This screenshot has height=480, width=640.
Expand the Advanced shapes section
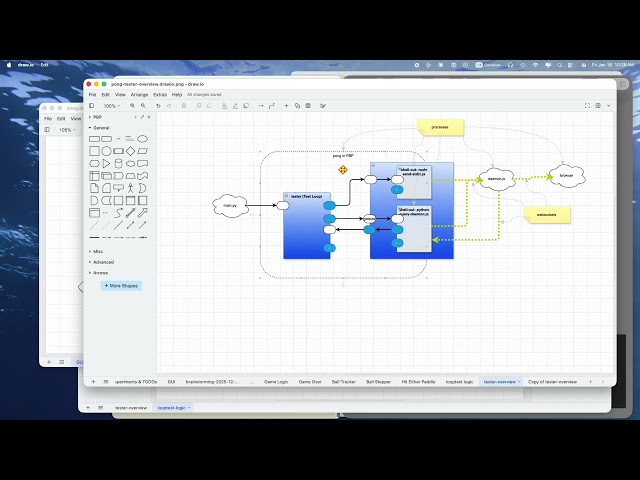(102, 262)
